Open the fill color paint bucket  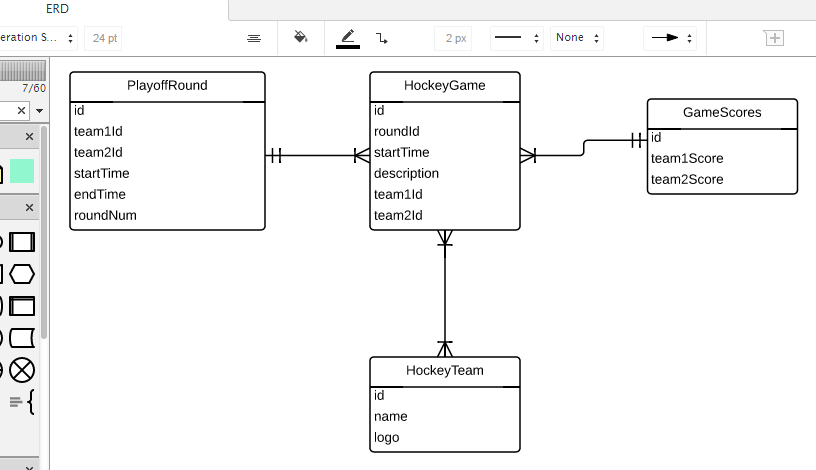pos(300,38)
